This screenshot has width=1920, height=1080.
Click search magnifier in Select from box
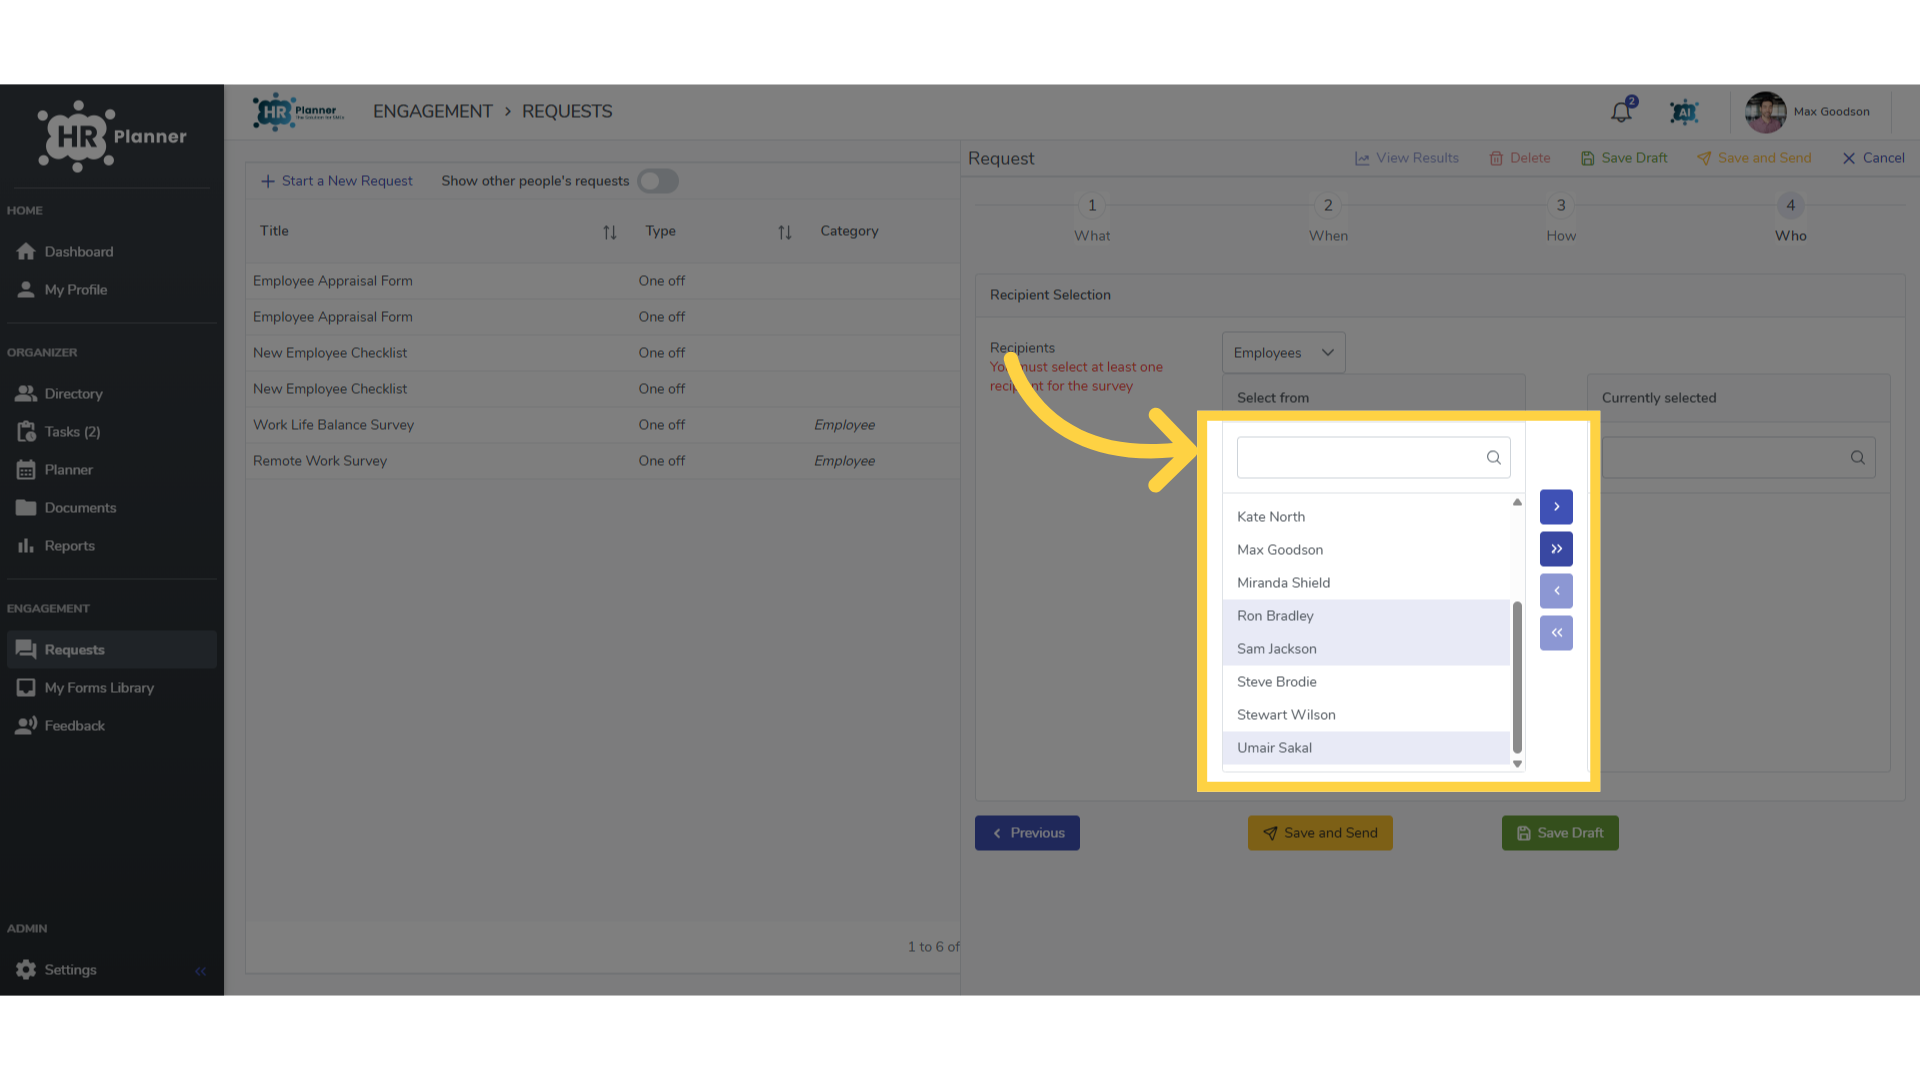point(1493,458)
